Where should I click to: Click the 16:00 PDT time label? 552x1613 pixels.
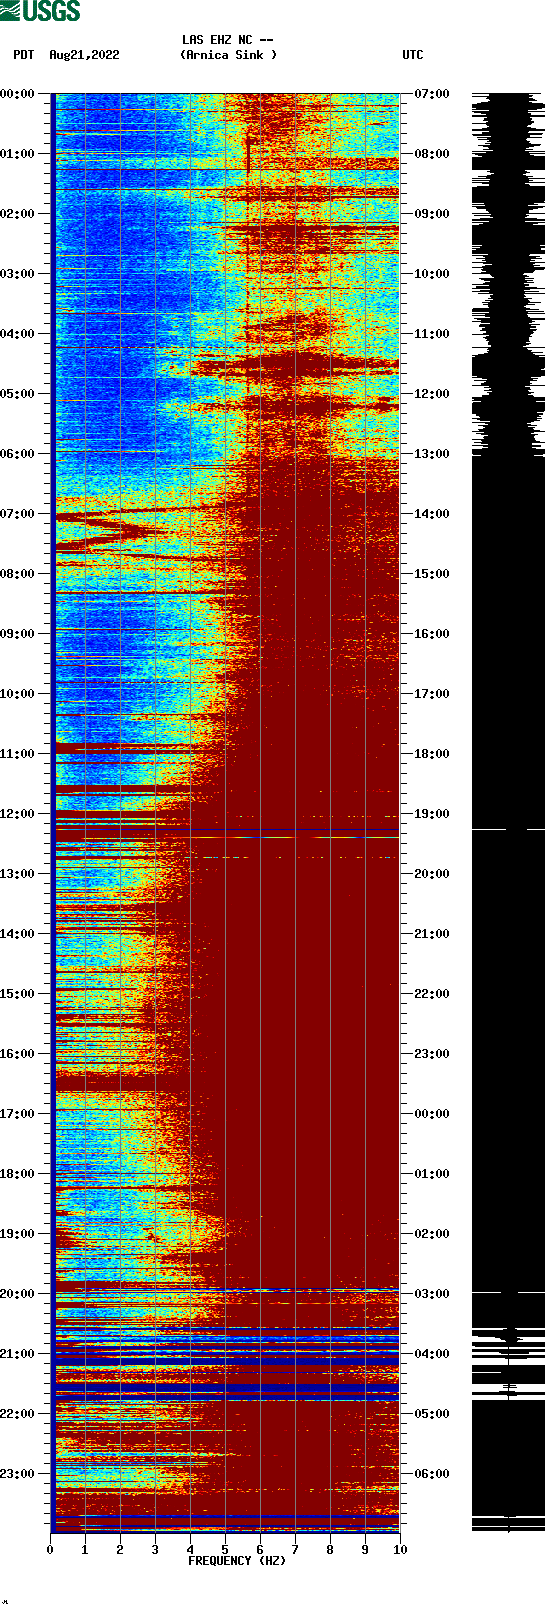18,1054
